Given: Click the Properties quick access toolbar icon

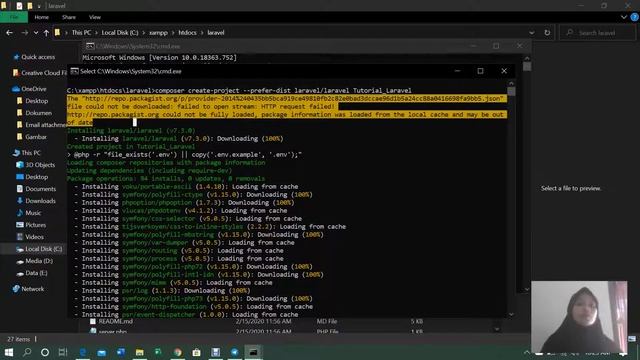Looking at the screenshot, I should point(19,6).
